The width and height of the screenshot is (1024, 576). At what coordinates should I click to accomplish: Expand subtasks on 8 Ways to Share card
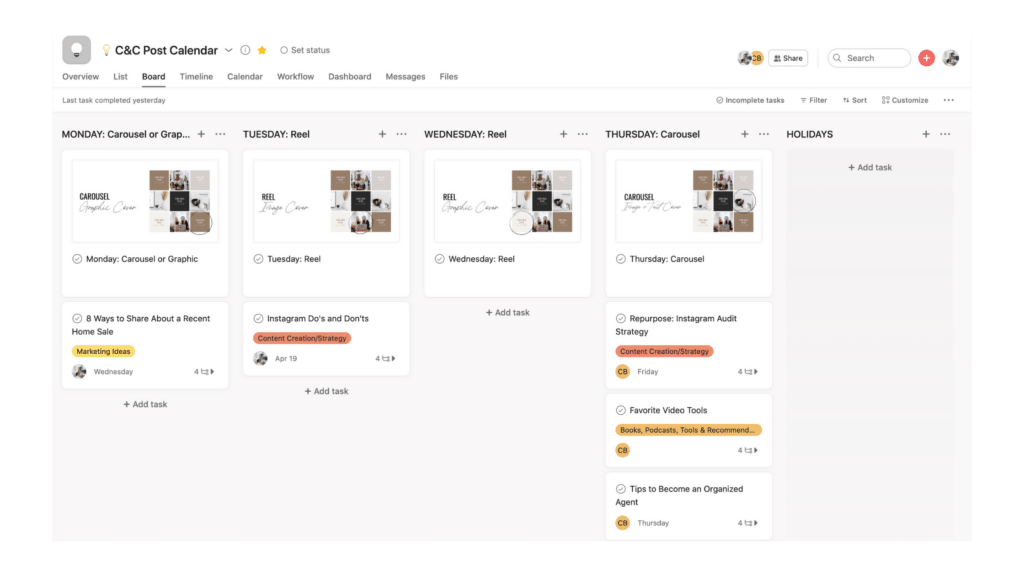click(x=204, y=372)
